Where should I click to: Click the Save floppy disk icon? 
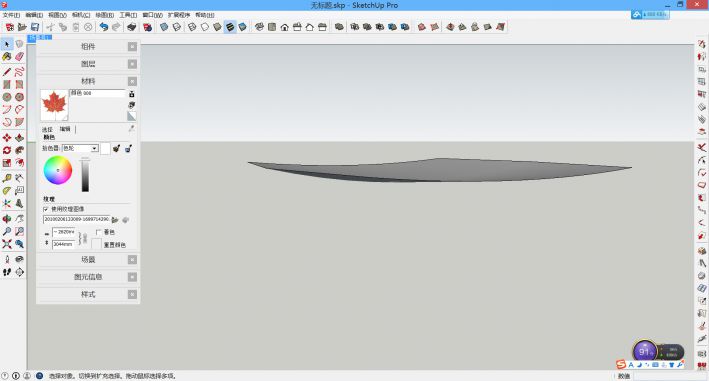click(35, 27)
